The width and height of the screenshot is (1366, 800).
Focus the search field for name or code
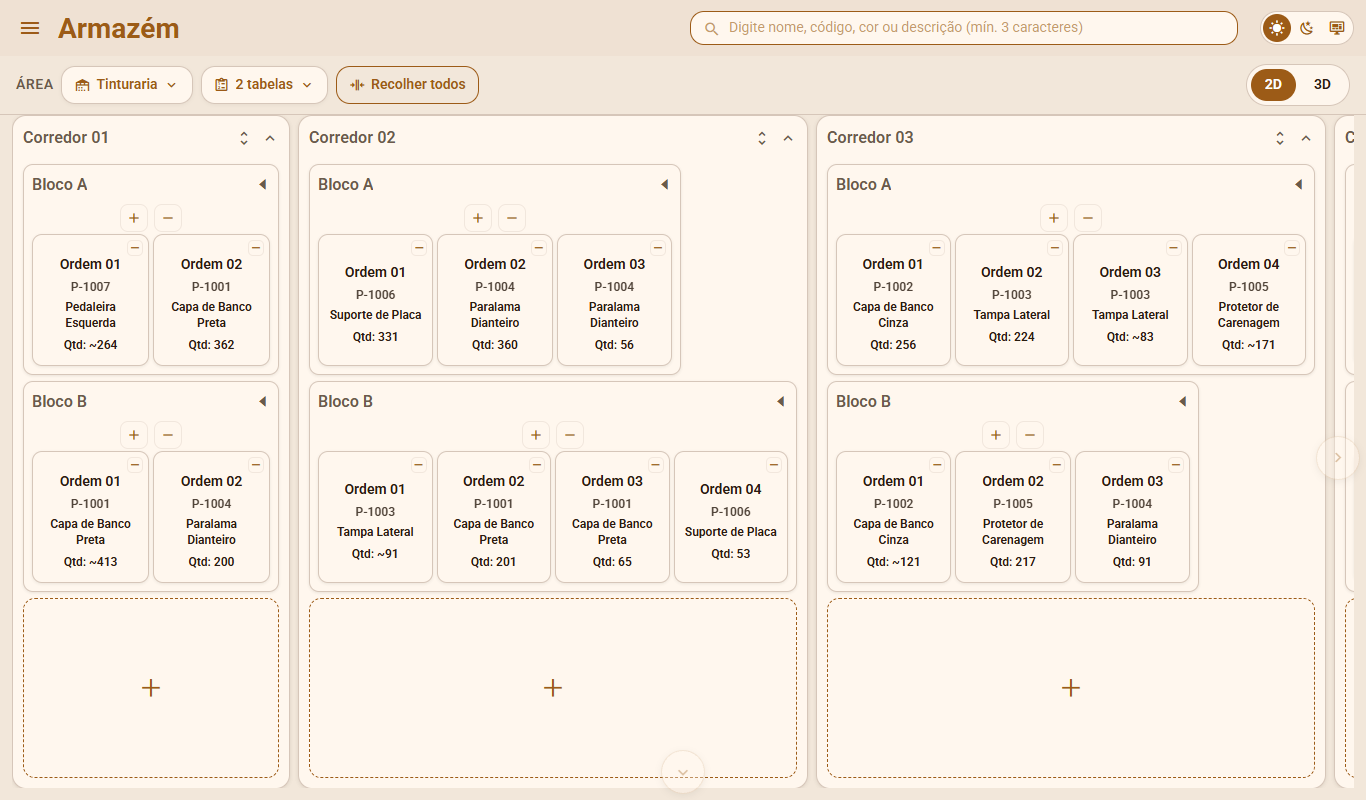tap(964, 28)
